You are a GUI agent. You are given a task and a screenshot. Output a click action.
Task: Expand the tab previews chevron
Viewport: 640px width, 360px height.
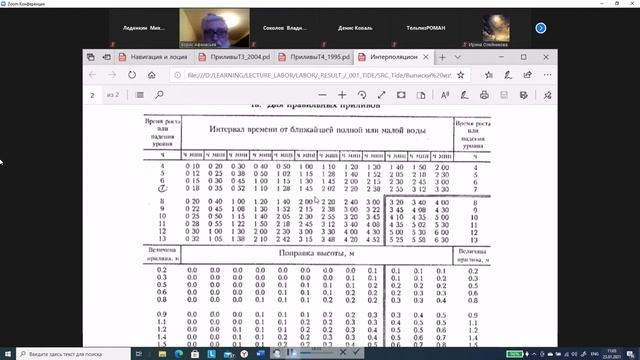point(458,57)
